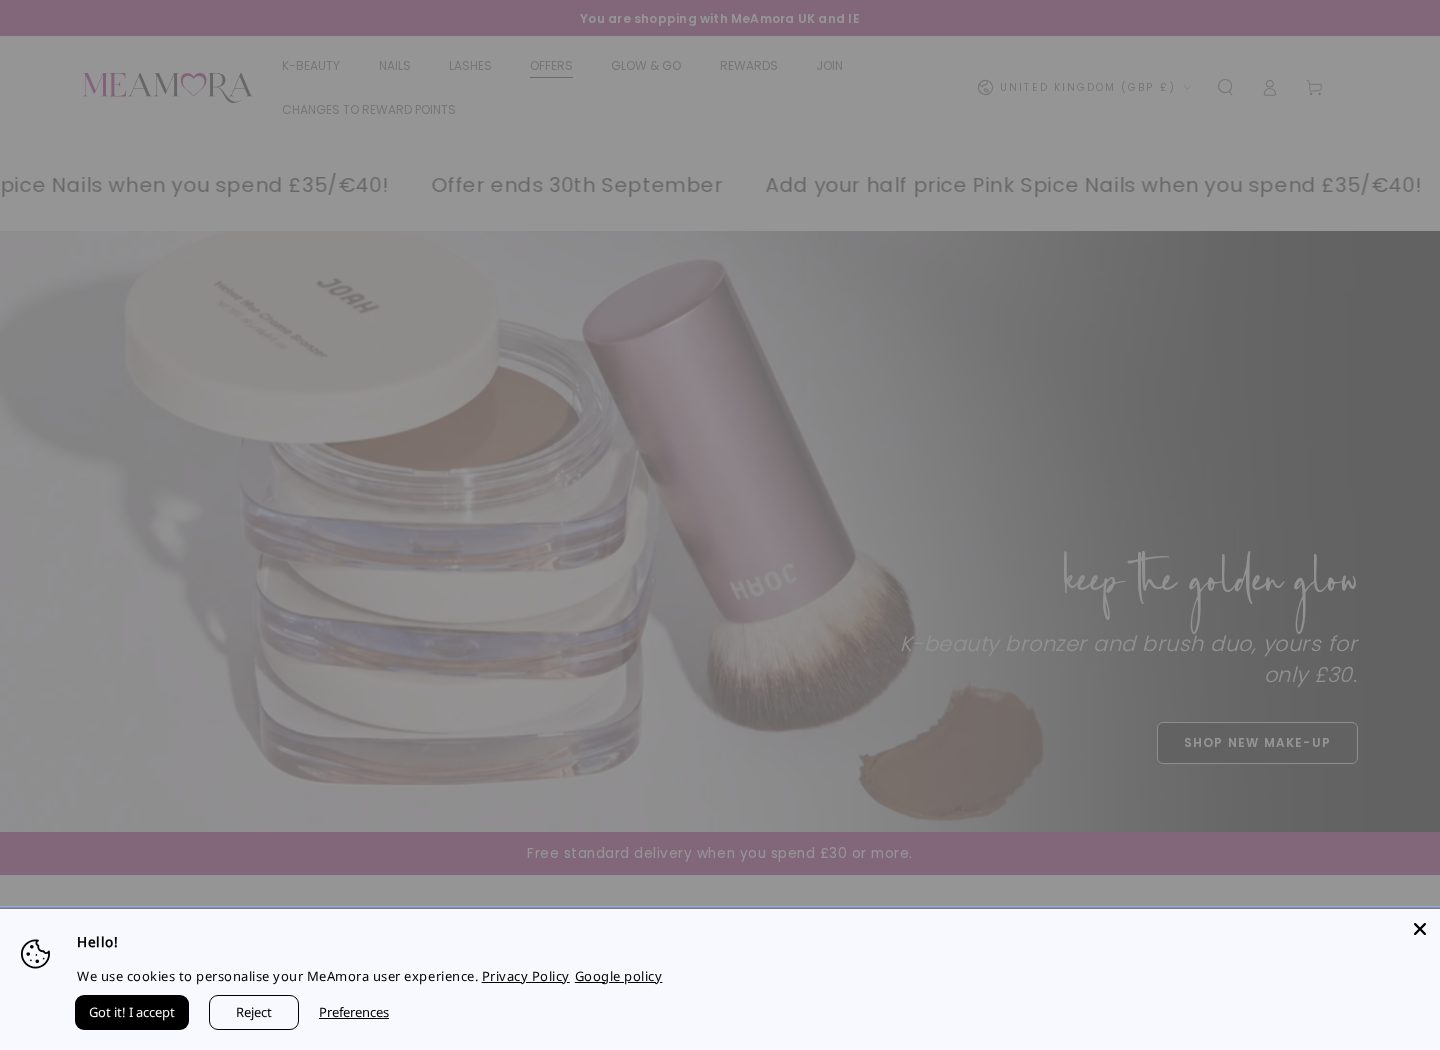
Task: Open the Lashes menu
Action: (x=470, y=66)
